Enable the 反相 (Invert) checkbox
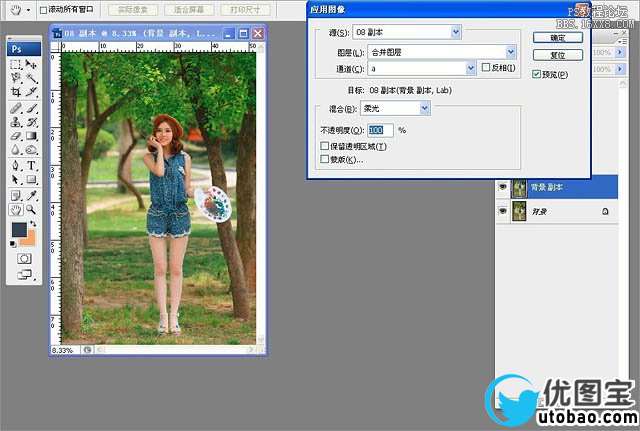 tap(486, 68)
